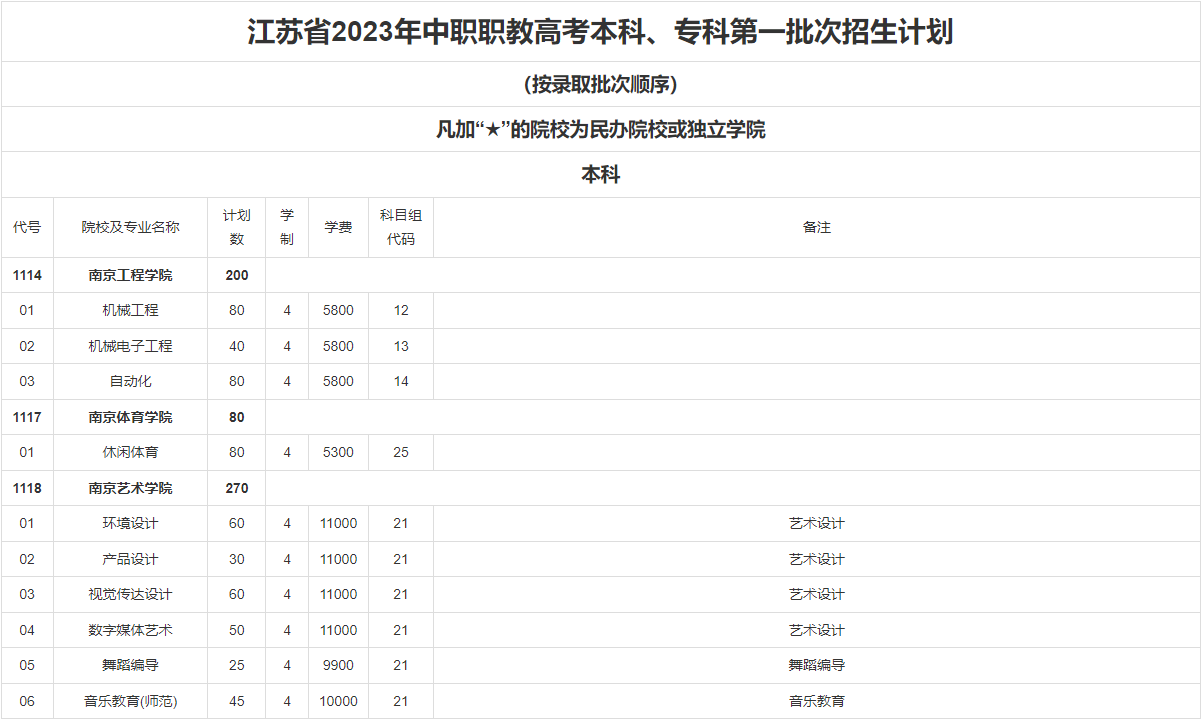Click plan number 30 in 产品设计 row

coord(236,559)
